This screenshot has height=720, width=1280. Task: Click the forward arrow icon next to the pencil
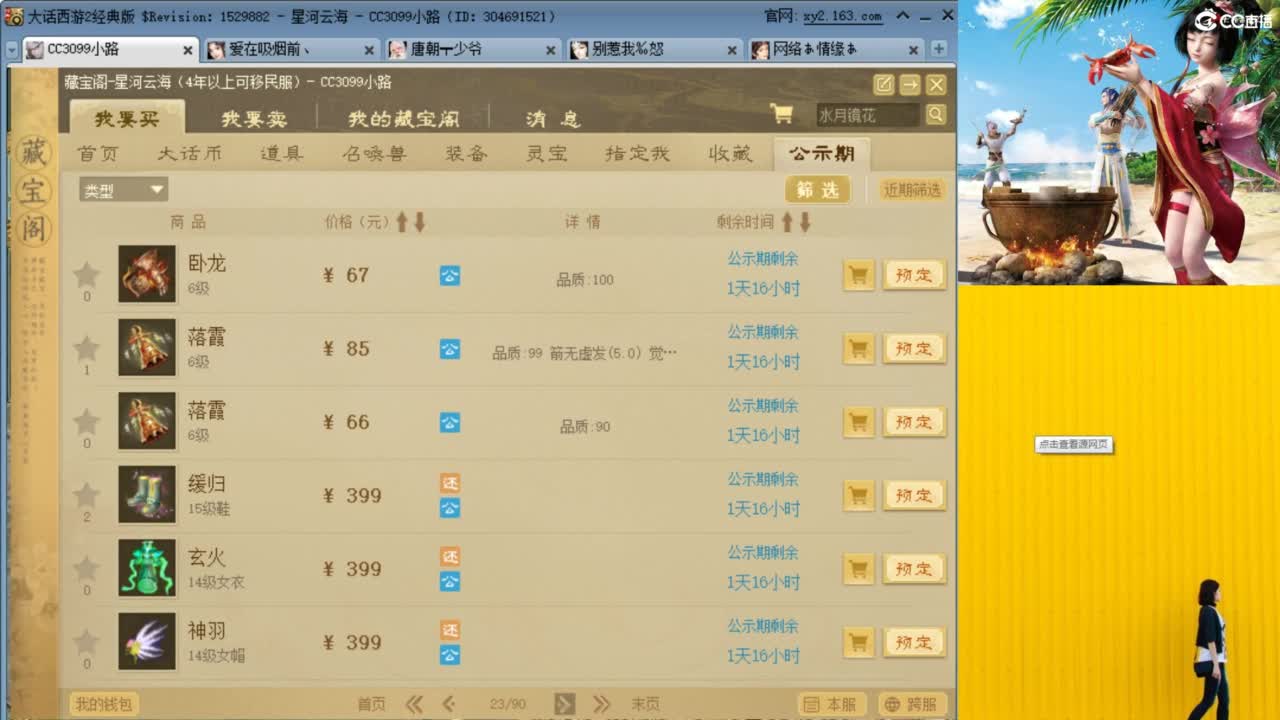tap(911, 85)
